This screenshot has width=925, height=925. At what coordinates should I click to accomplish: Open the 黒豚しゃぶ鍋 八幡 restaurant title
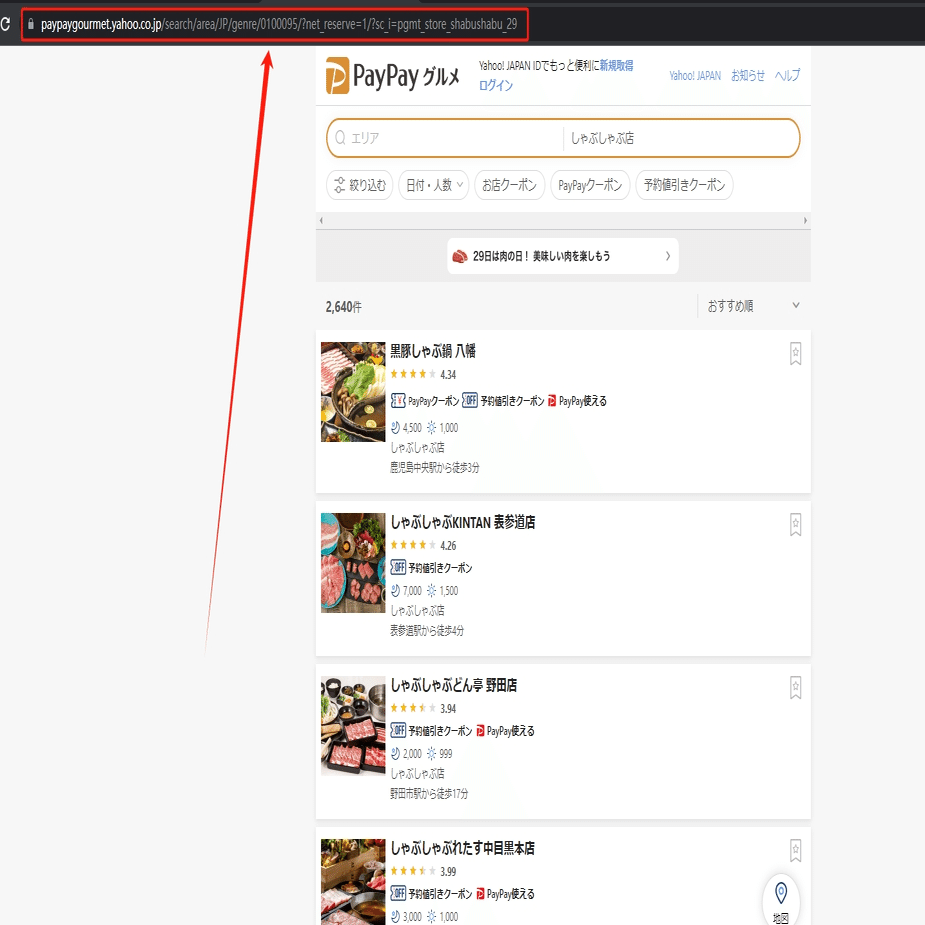pos(432,351)
